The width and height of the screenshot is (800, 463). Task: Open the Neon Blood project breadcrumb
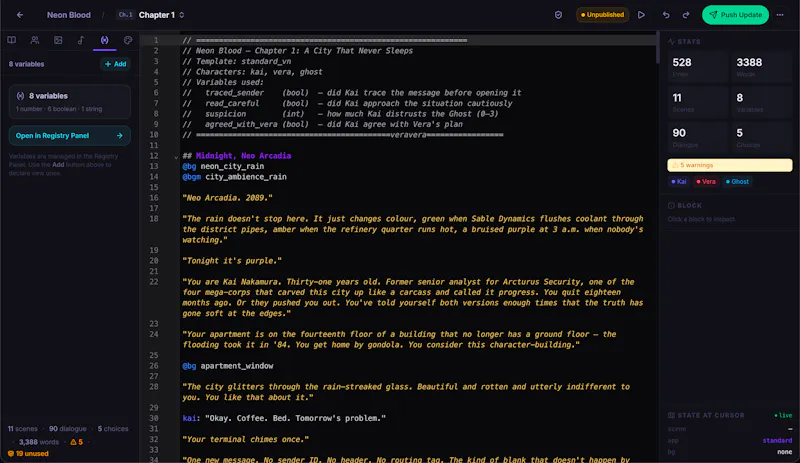tap(69, 15)
